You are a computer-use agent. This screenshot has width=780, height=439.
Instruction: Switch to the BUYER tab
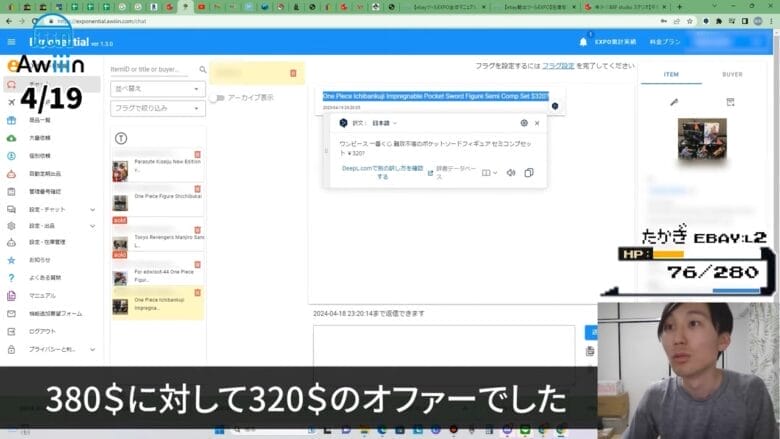(732, 75)
